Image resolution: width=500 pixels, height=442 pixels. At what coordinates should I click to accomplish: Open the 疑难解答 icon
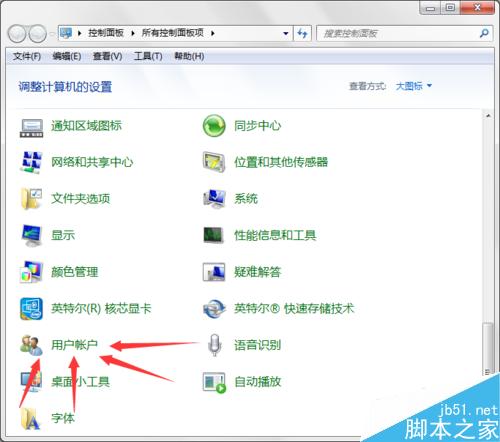point(214,272)
